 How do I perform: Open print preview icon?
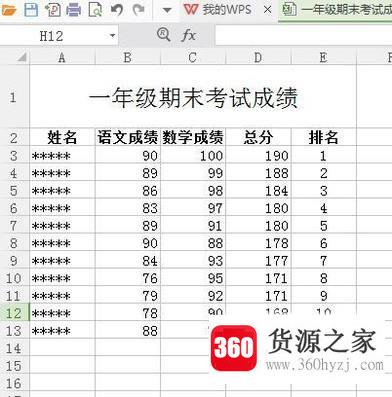point(95,10)
